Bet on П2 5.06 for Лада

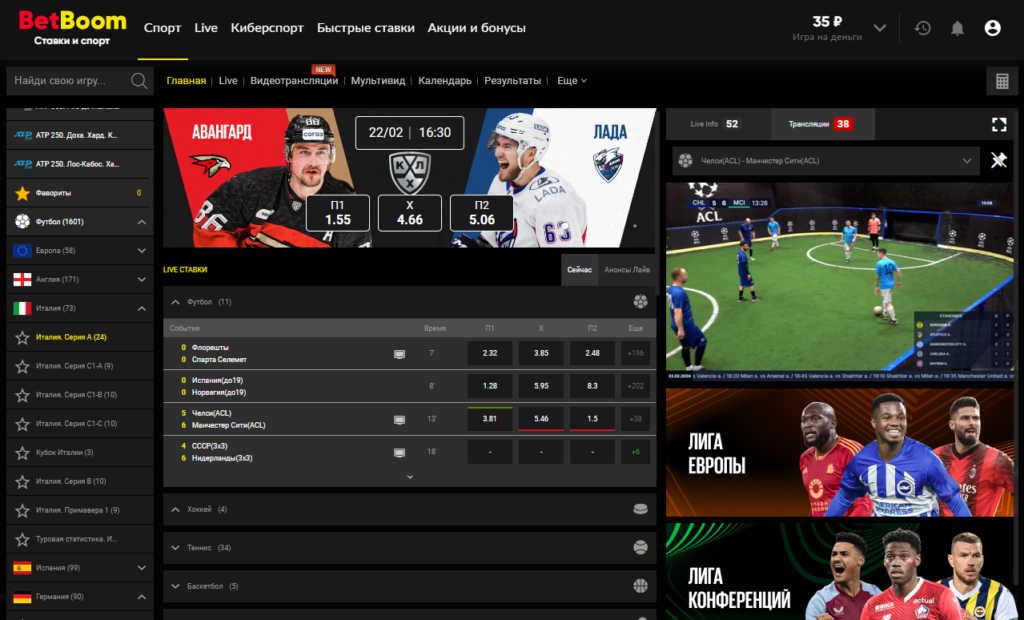pyautogui.click(x=482, y=213)
